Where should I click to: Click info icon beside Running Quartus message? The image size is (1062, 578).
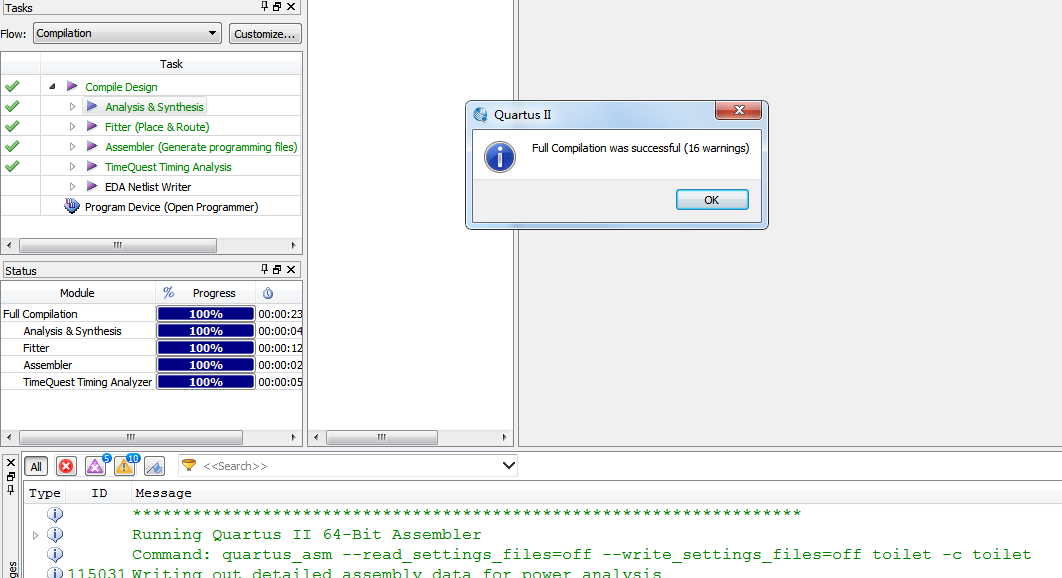tap(55, 535)
